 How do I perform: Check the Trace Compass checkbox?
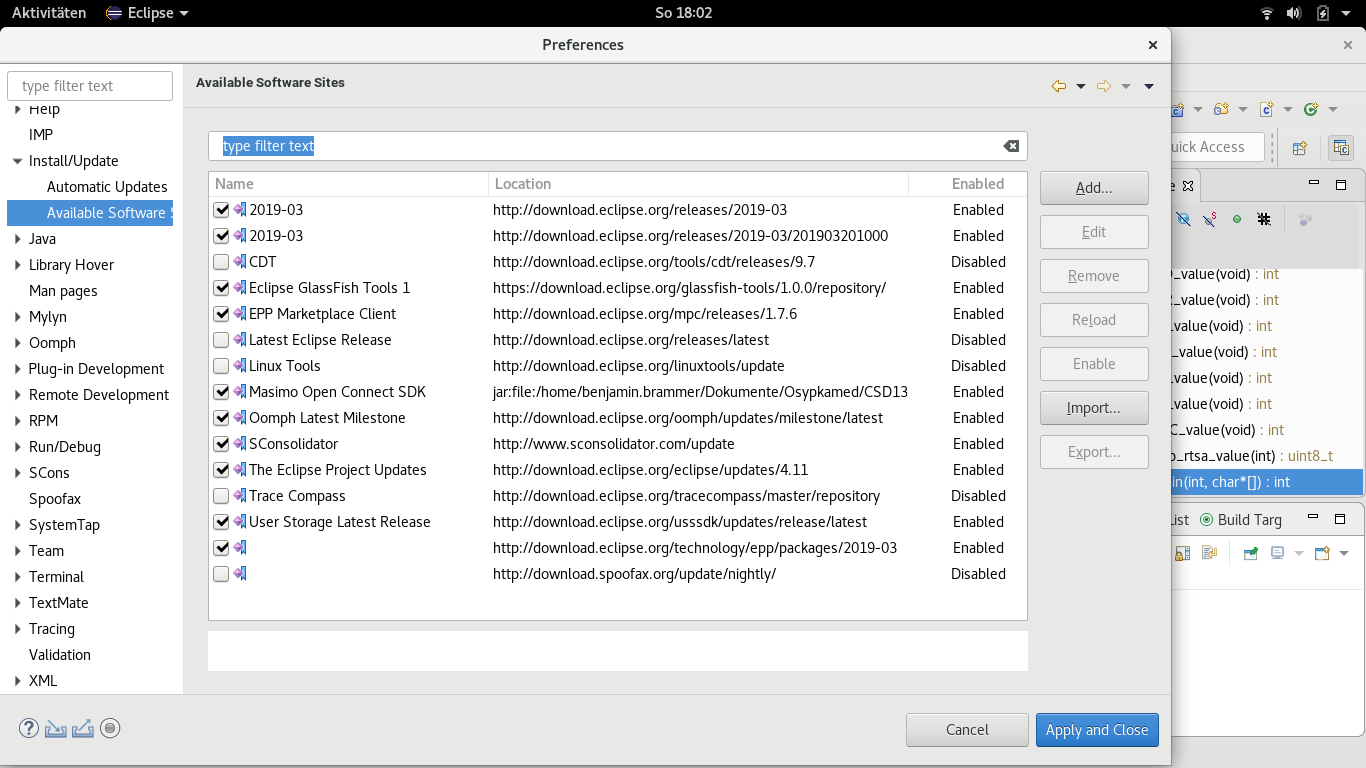pos(221,496)
